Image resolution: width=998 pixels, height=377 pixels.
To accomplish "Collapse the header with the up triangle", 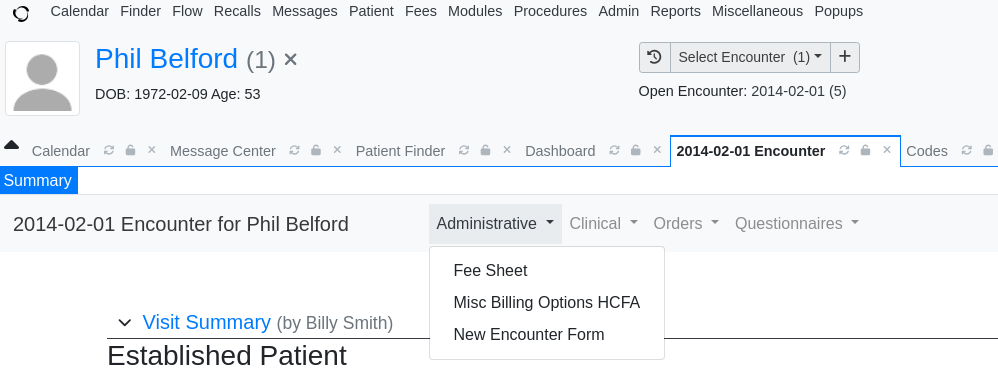I will coord(11,145).
